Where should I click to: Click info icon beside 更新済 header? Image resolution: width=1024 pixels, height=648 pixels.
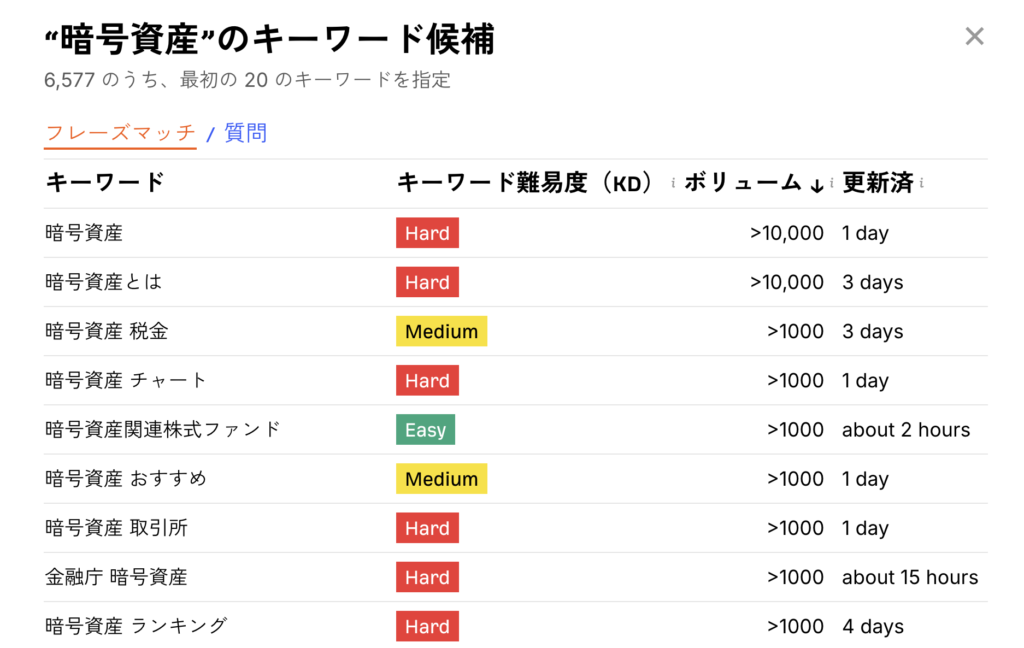921,183
